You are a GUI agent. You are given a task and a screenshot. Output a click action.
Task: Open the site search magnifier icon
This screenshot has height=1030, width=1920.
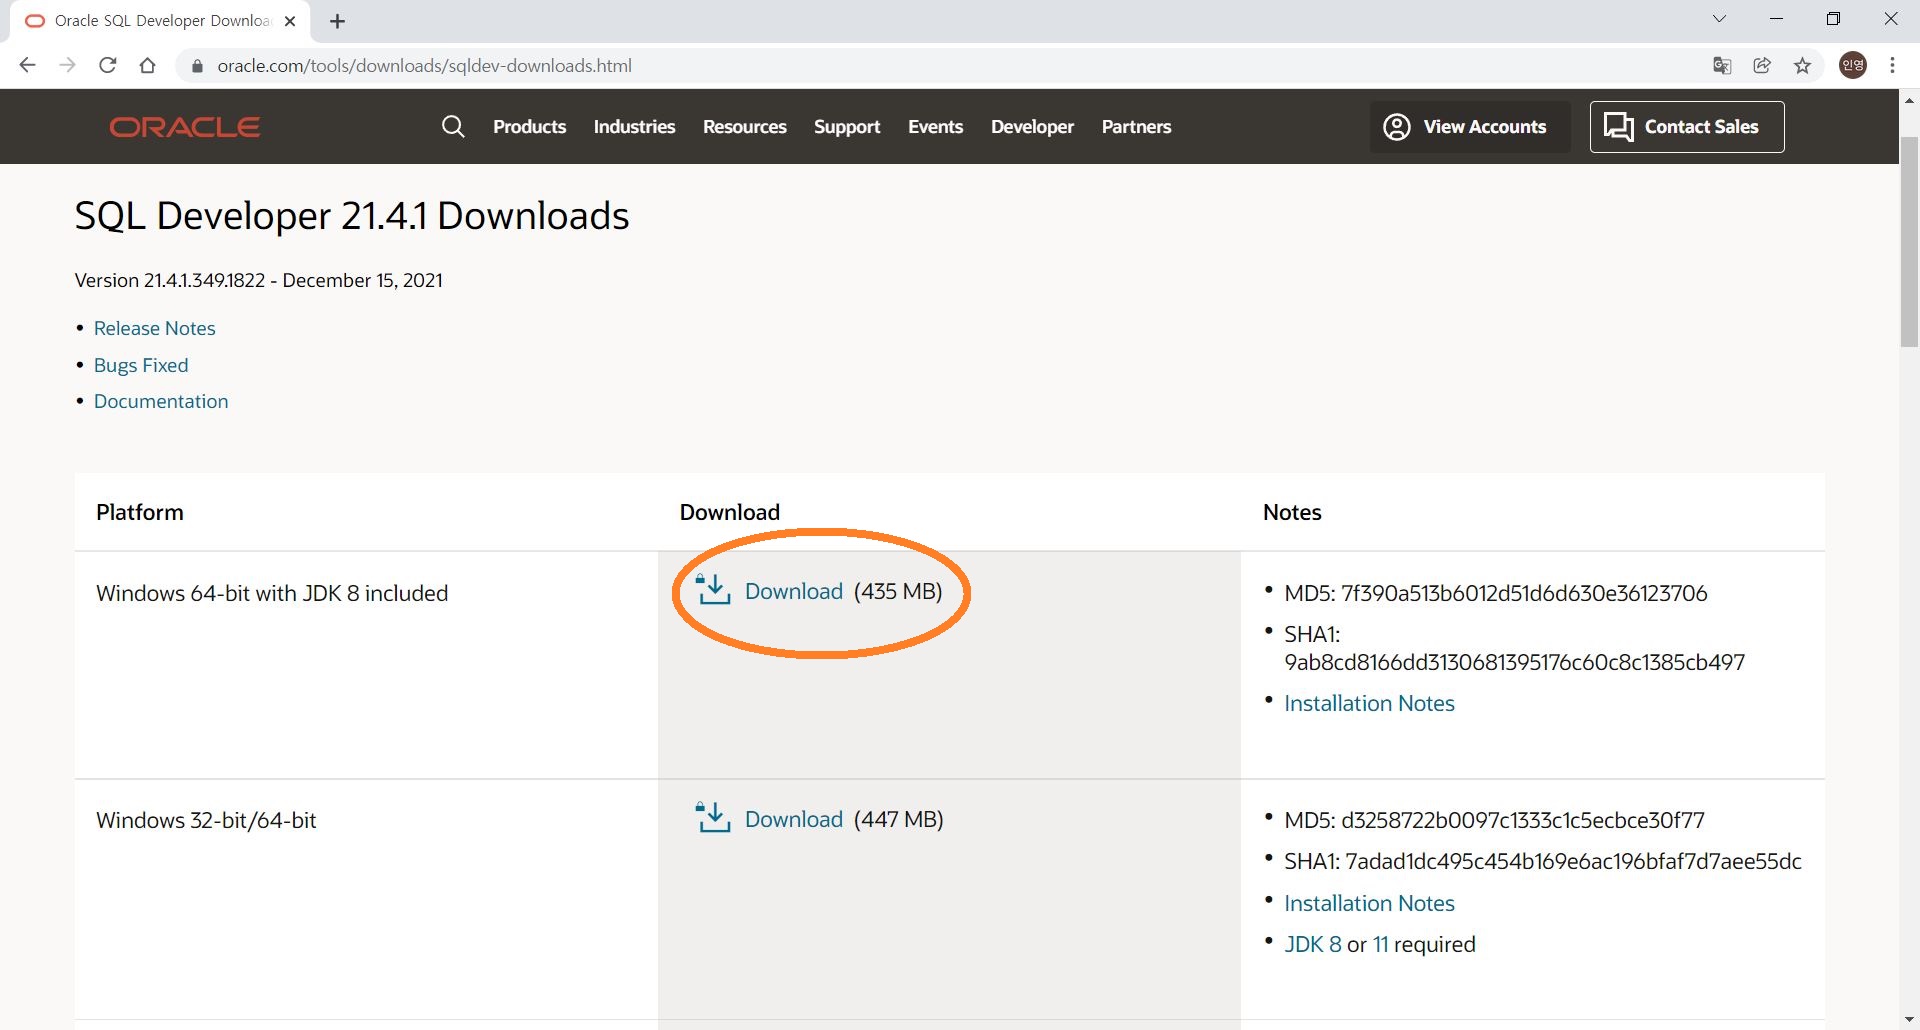tap(453, 126)
